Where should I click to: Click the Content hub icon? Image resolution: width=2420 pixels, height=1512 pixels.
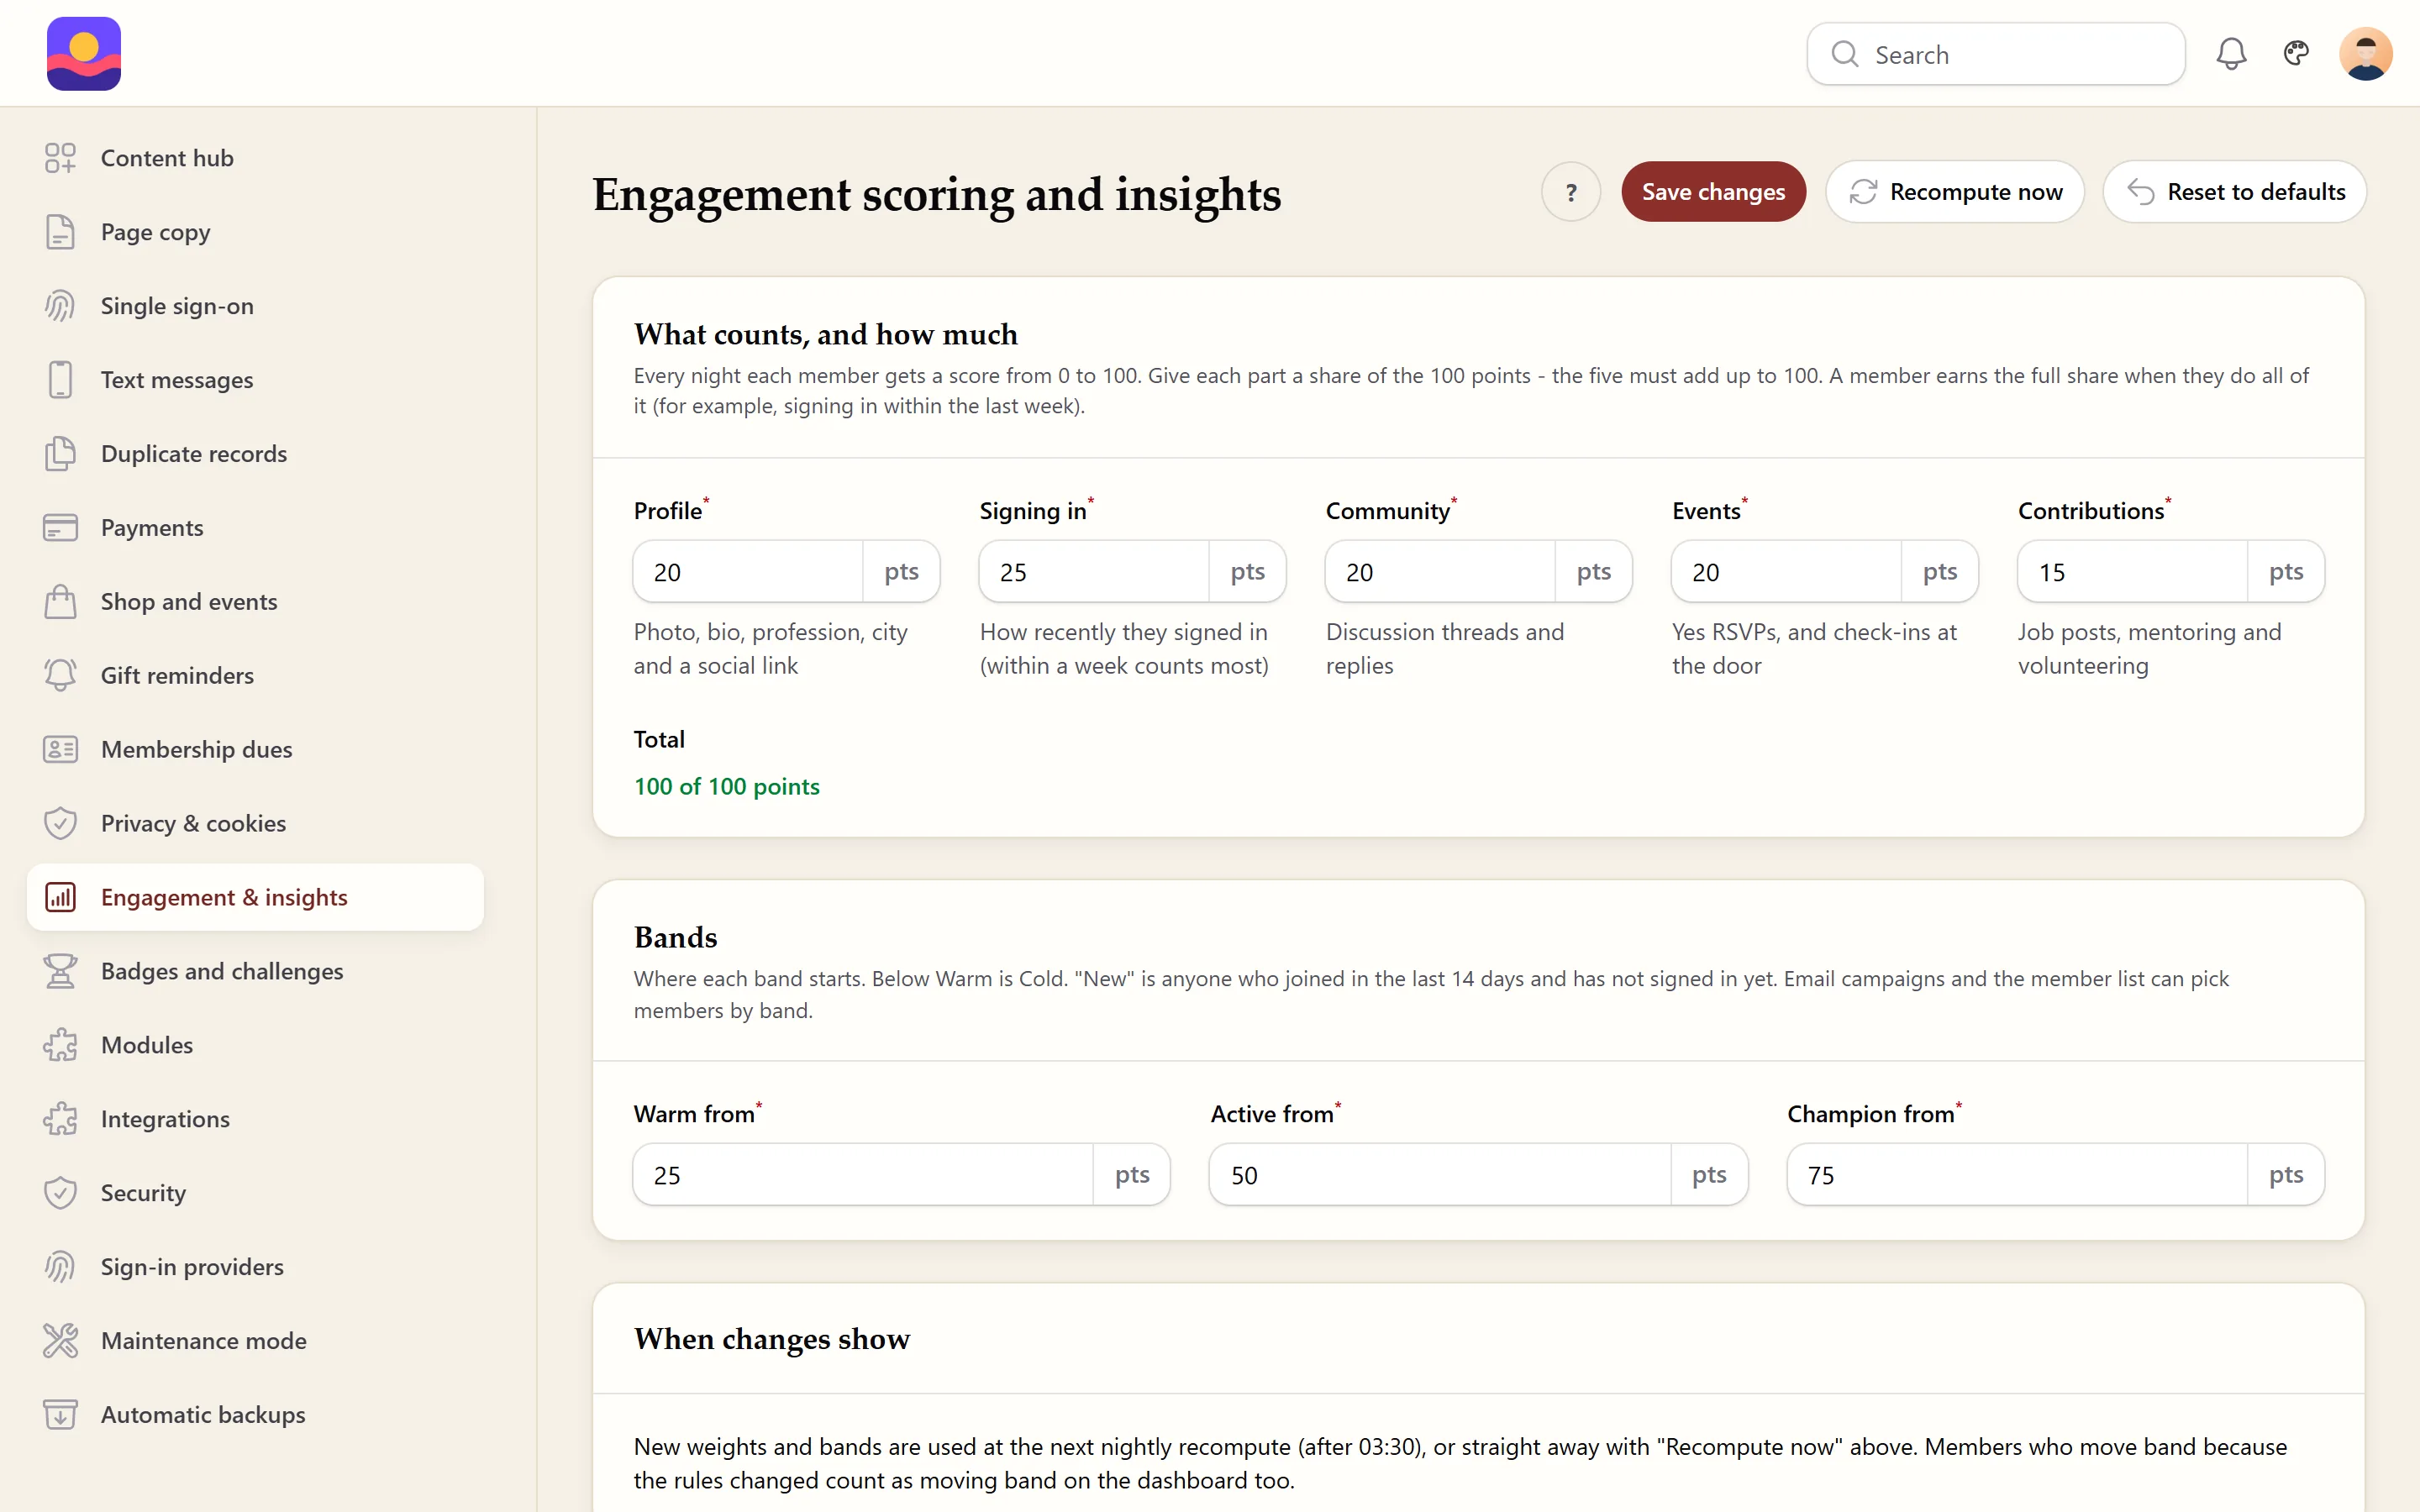click(60, 158)
